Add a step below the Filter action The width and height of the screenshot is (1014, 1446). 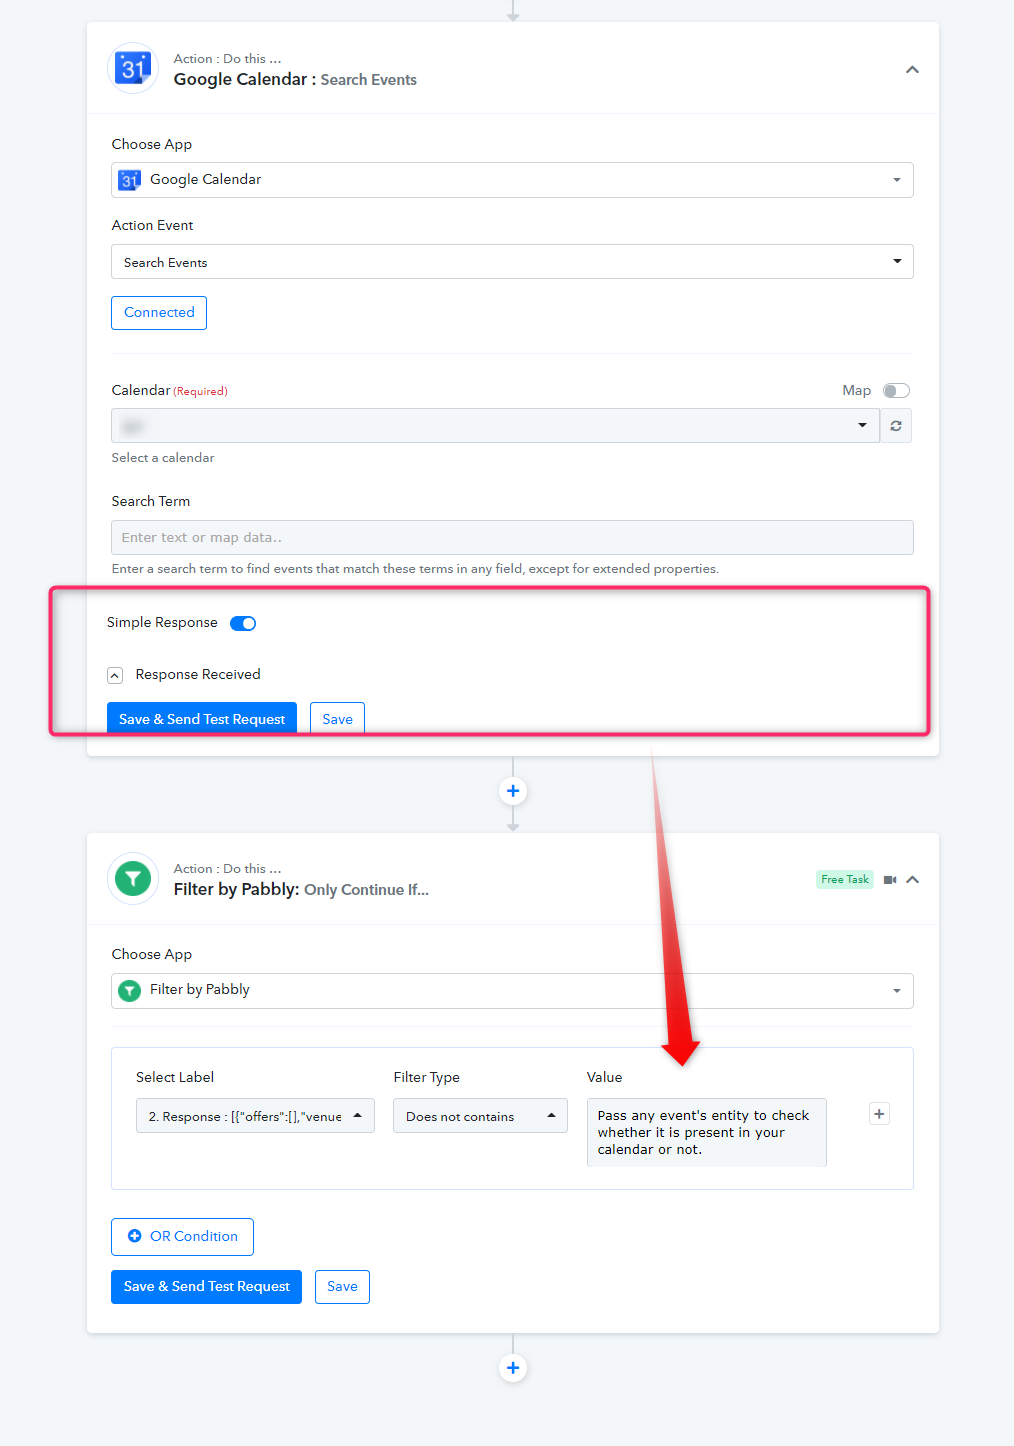tap(513, 1368)
